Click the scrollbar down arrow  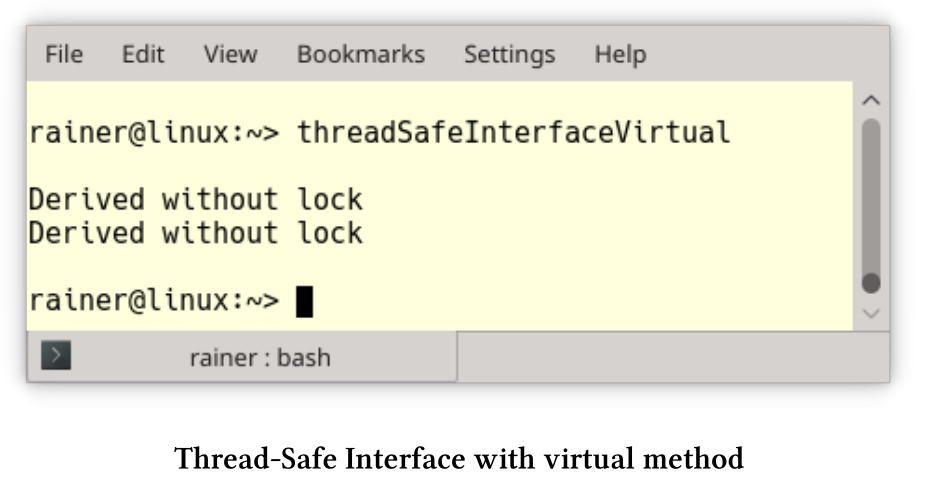click(871, 313)
